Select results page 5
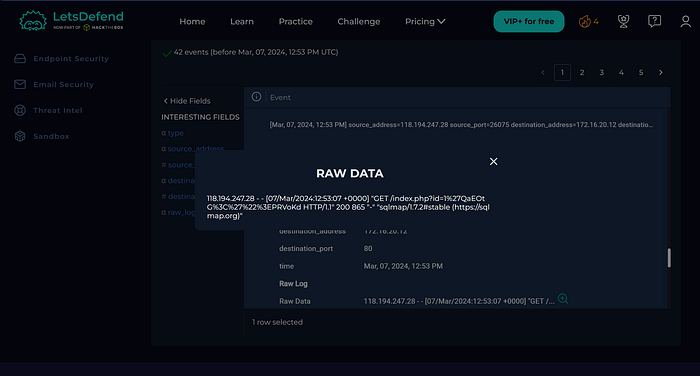Screen dimensions: 700x376 [x=641, y=72]
